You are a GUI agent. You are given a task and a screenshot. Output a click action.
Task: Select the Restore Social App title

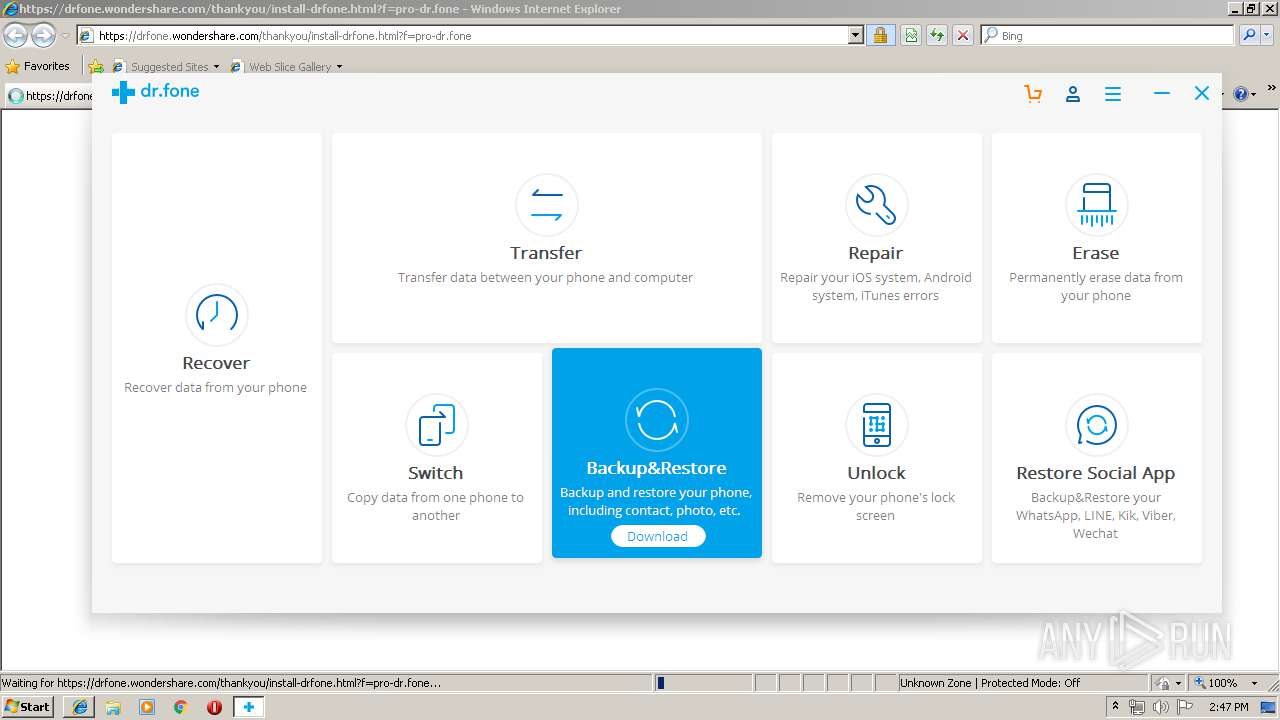(1096, 473)
